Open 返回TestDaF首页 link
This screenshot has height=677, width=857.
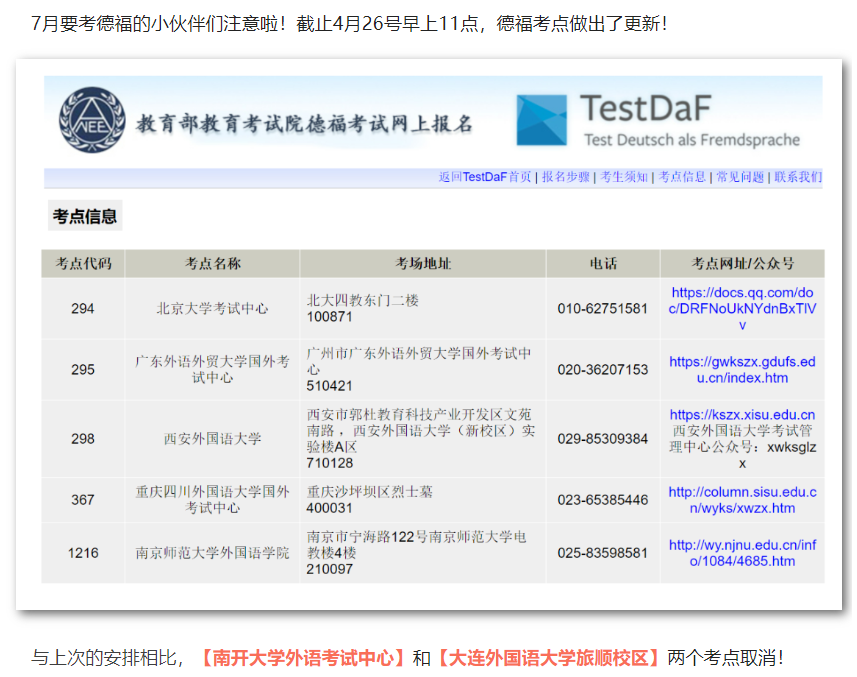point(485,177)
